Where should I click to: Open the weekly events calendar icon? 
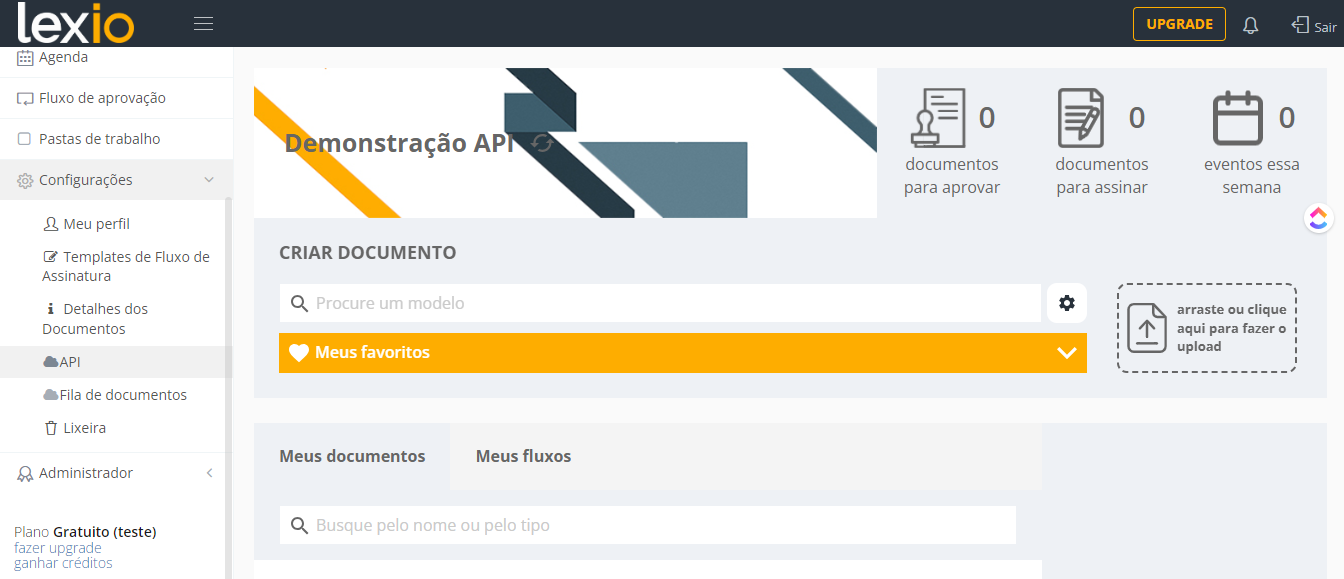1238,118
